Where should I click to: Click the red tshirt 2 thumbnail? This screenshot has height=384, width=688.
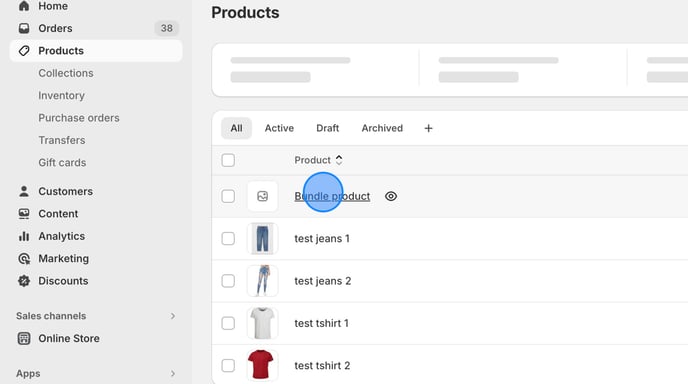pos(262,365)
